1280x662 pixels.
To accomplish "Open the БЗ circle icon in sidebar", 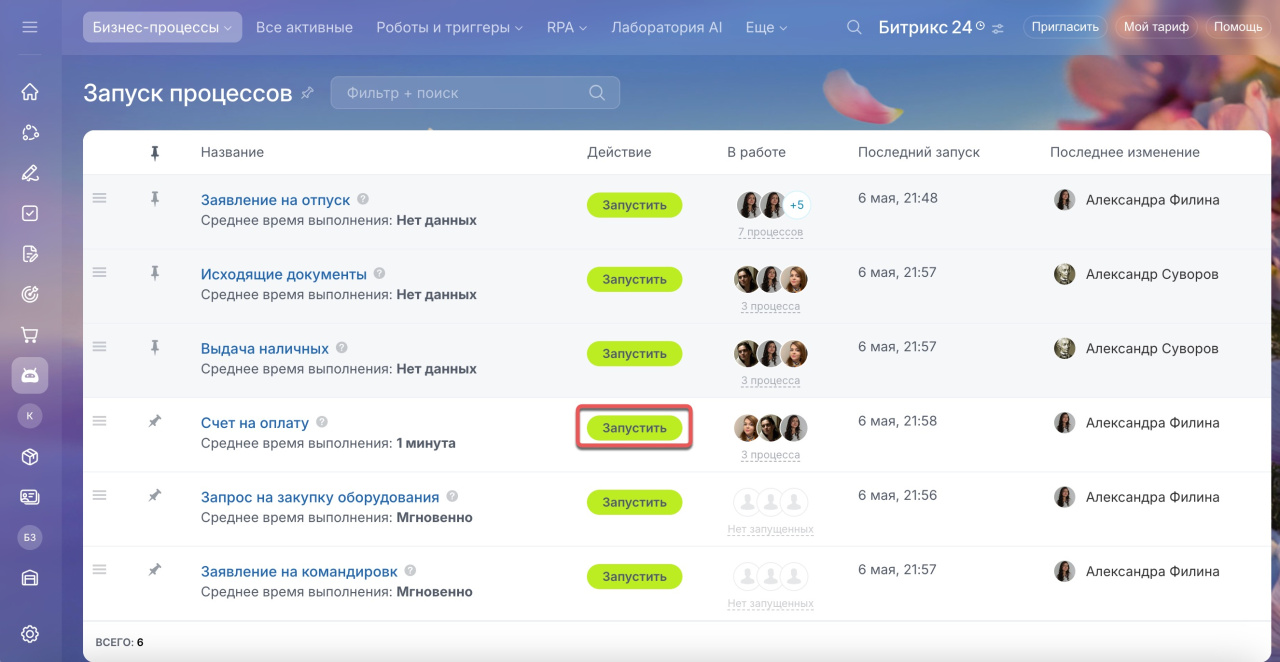I will coord(30,537).
